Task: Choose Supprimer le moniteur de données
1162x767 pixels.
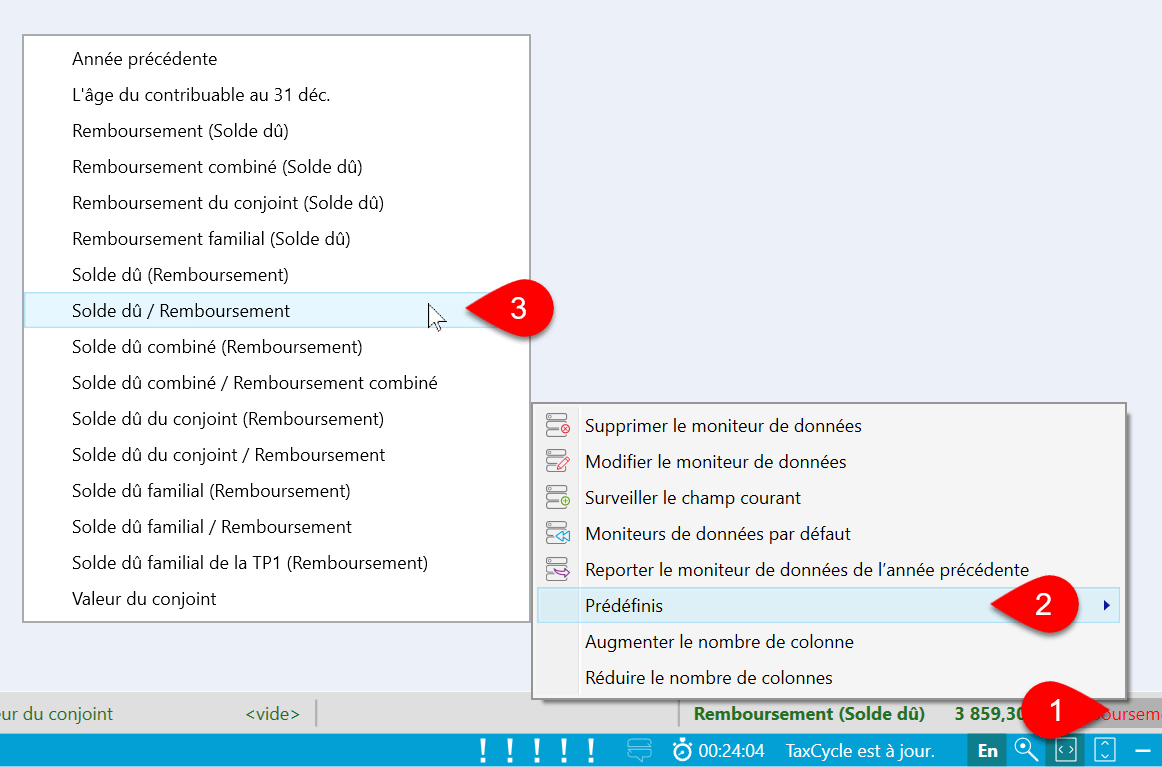Action: (830, 426)
